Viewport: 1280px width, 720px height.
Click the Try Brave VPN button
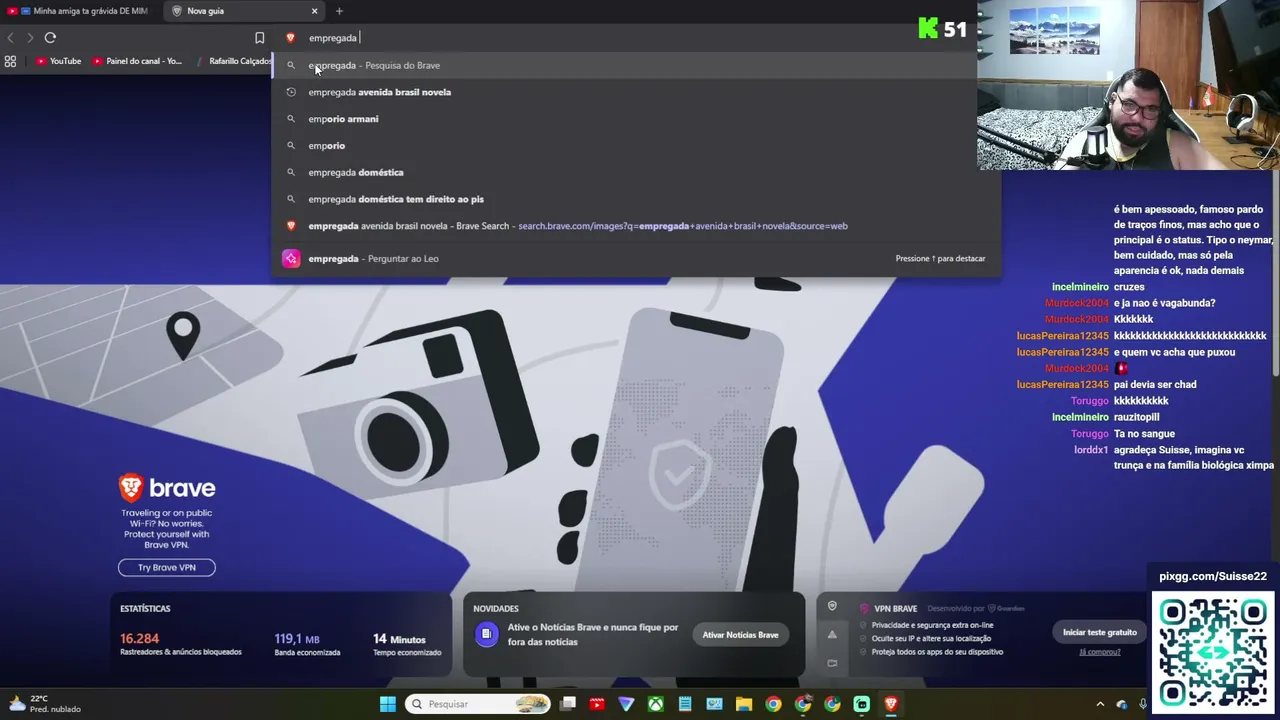coord(167,567)
